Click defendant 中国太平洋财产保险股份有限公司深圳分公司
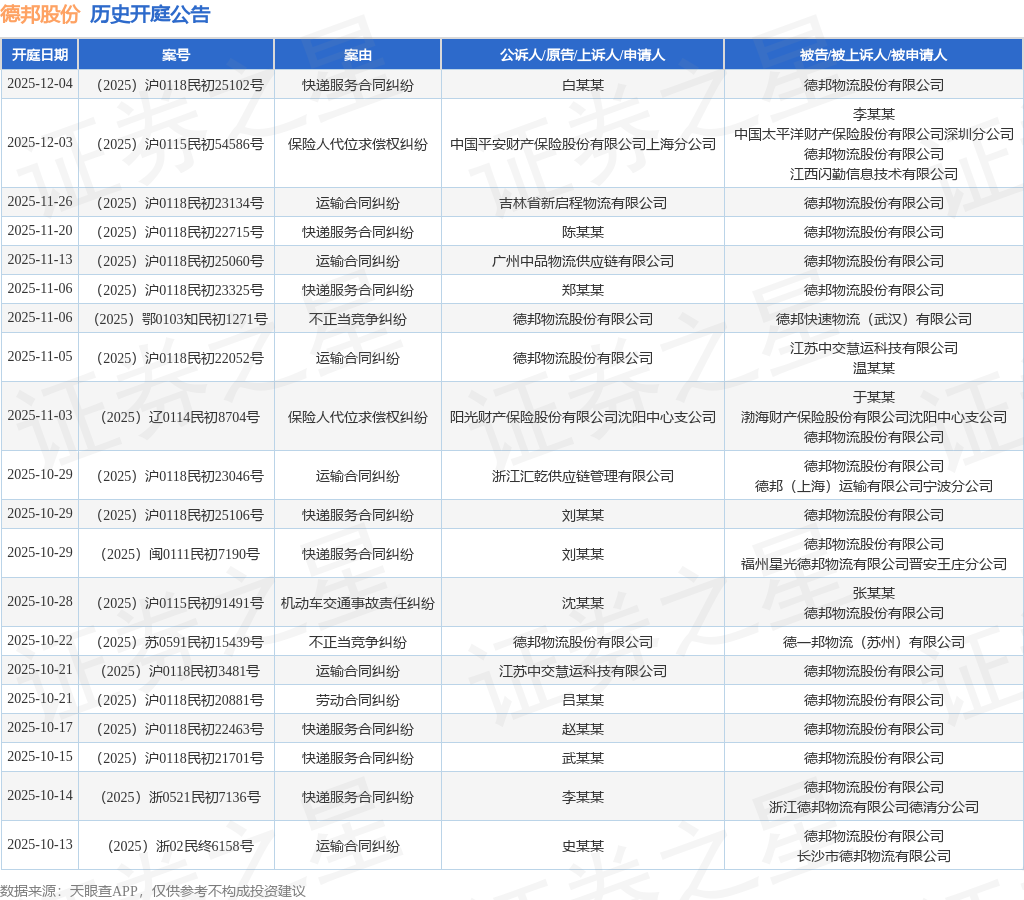The image size is (1024, 900). [874, 134]
